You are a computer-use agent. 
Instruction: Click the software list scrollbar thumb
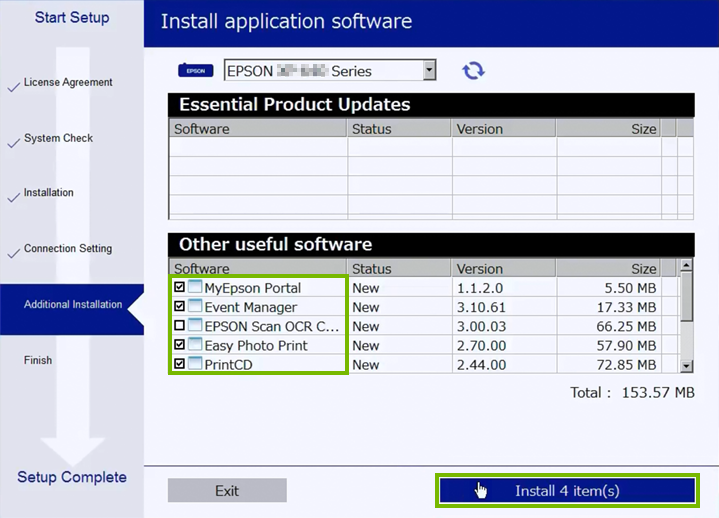[686, 297]
